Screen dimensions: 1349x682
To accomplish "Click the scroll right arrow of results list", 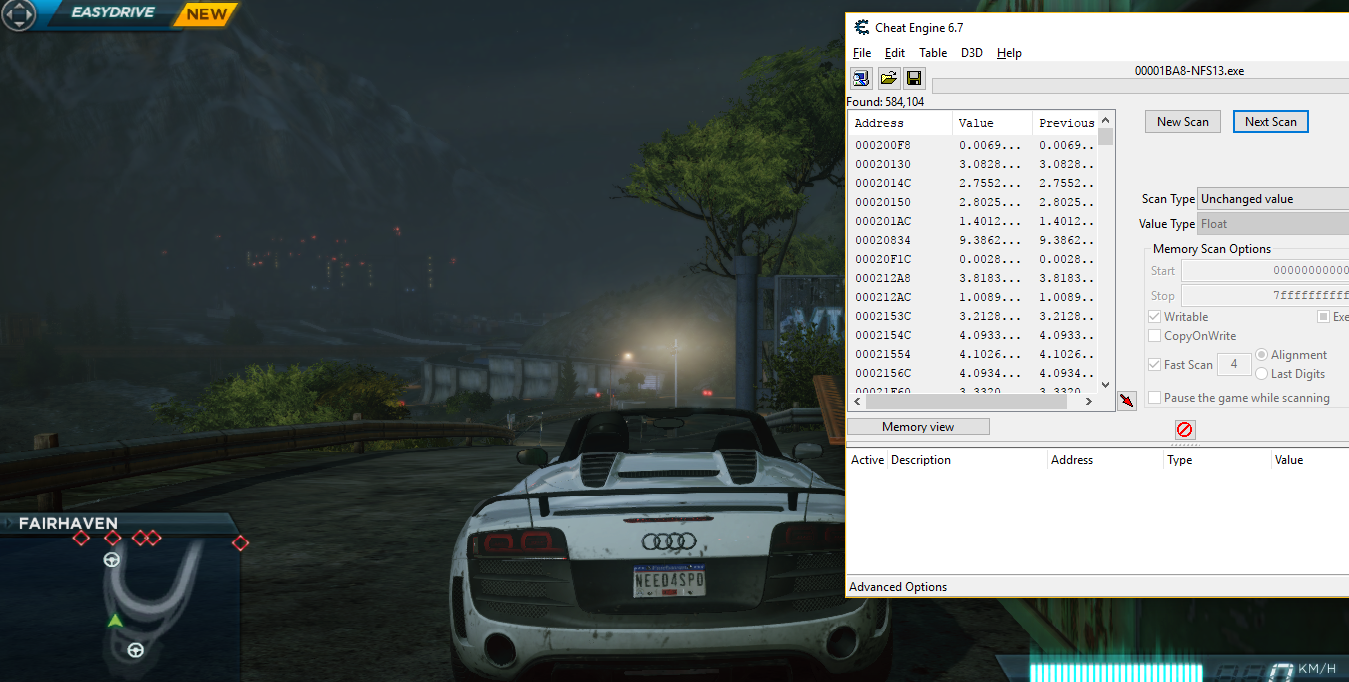I will [1089, 401].
